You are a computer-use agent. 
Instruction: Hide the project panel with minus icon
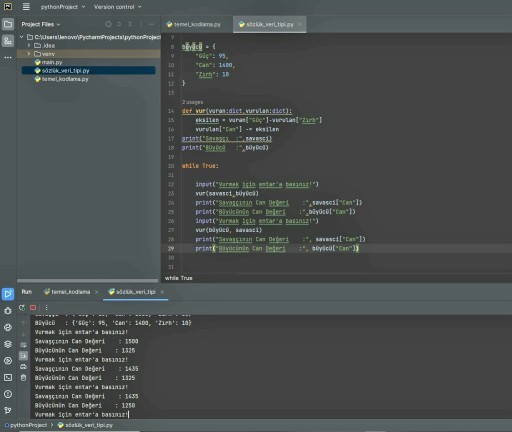click(x=151, y=24)
